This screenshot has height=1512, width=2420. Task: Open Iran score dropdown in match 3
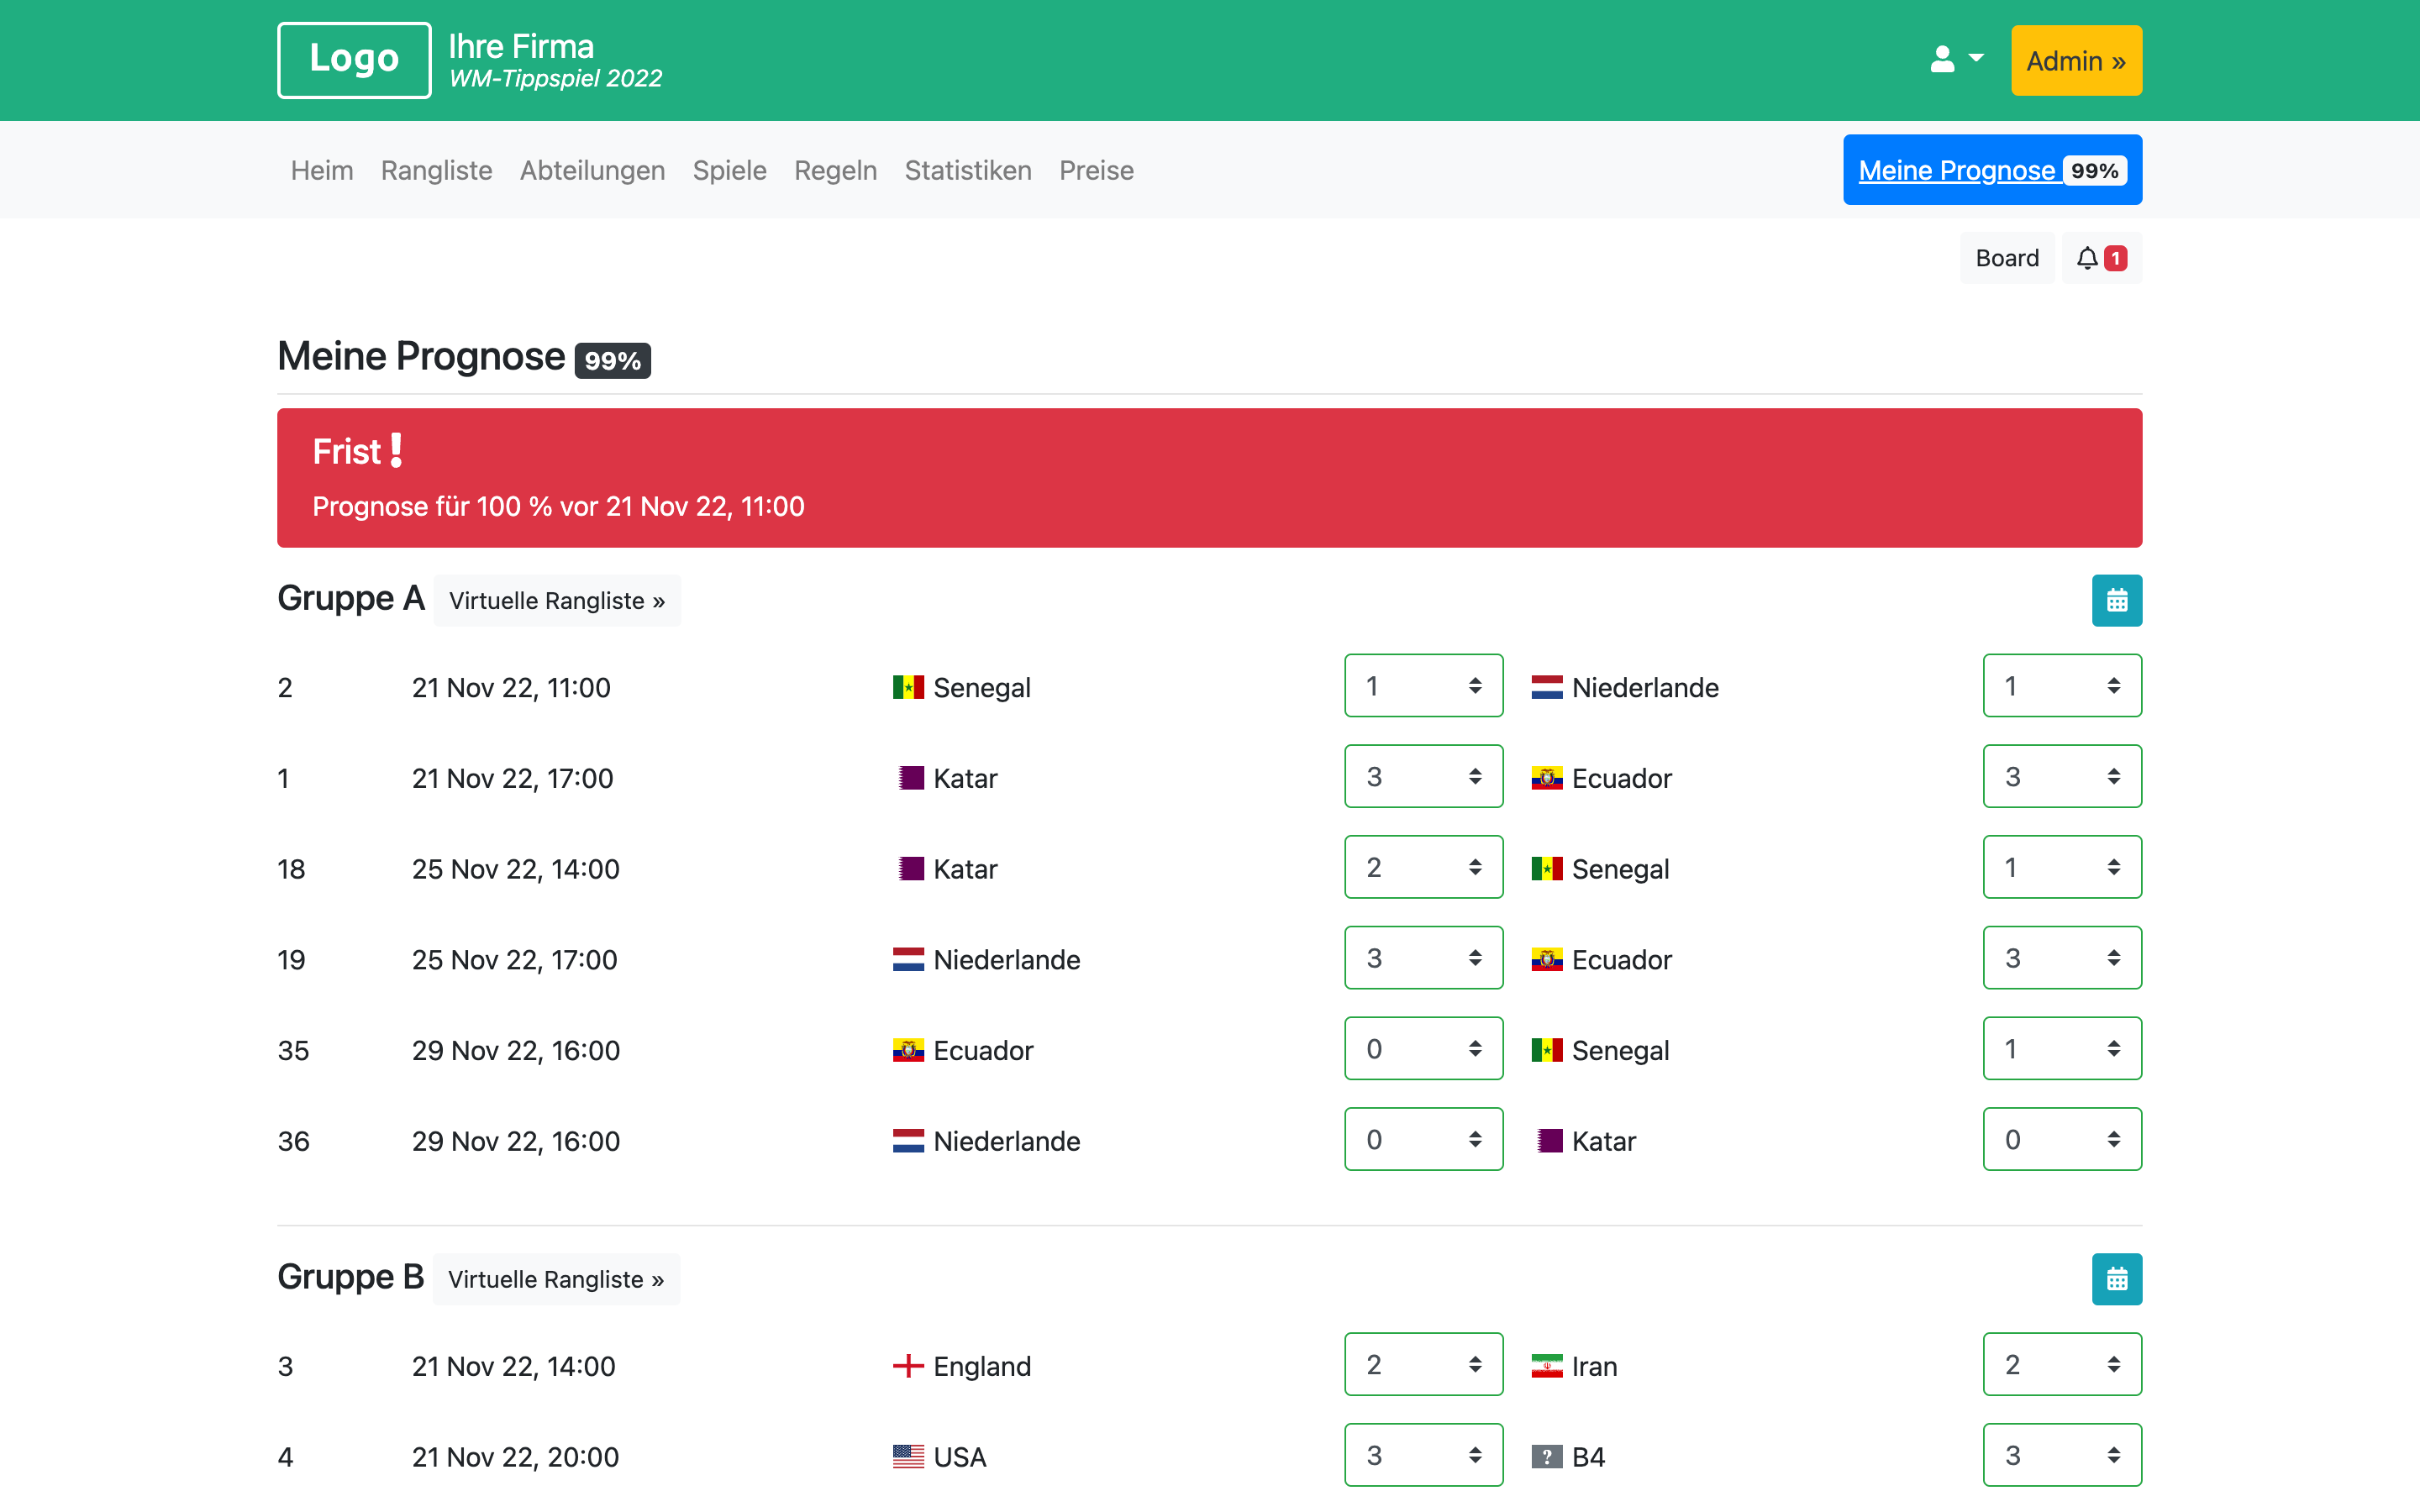click(x=2062, y=1365)
